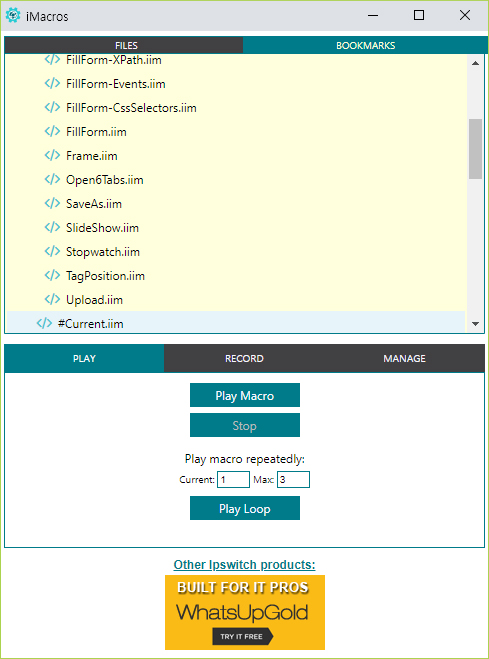Open the Manage tab

click(x=404, y=358)
